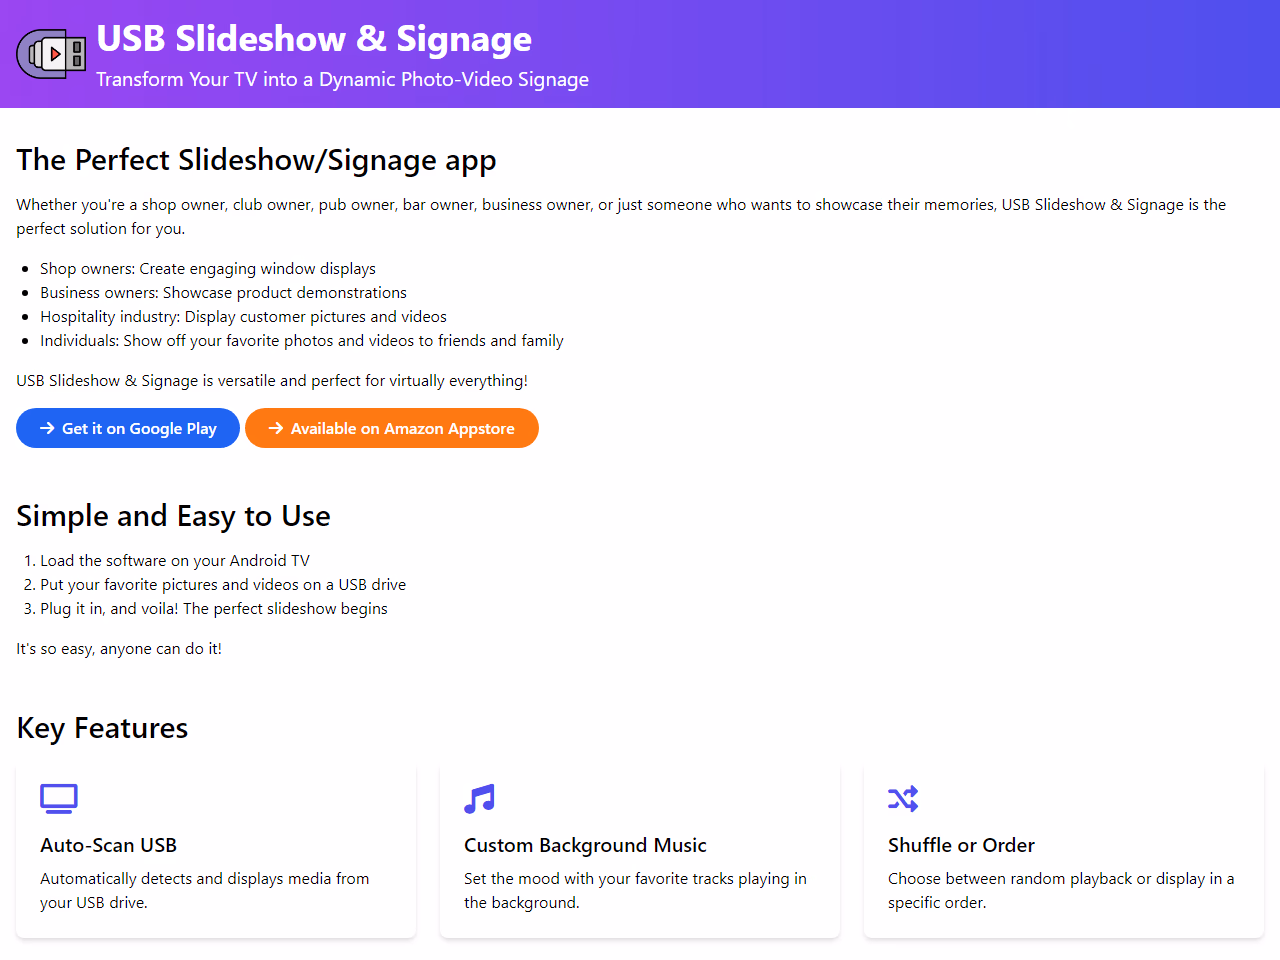Click the monitor icon above Auto-Scan USB

coord(59,798)
